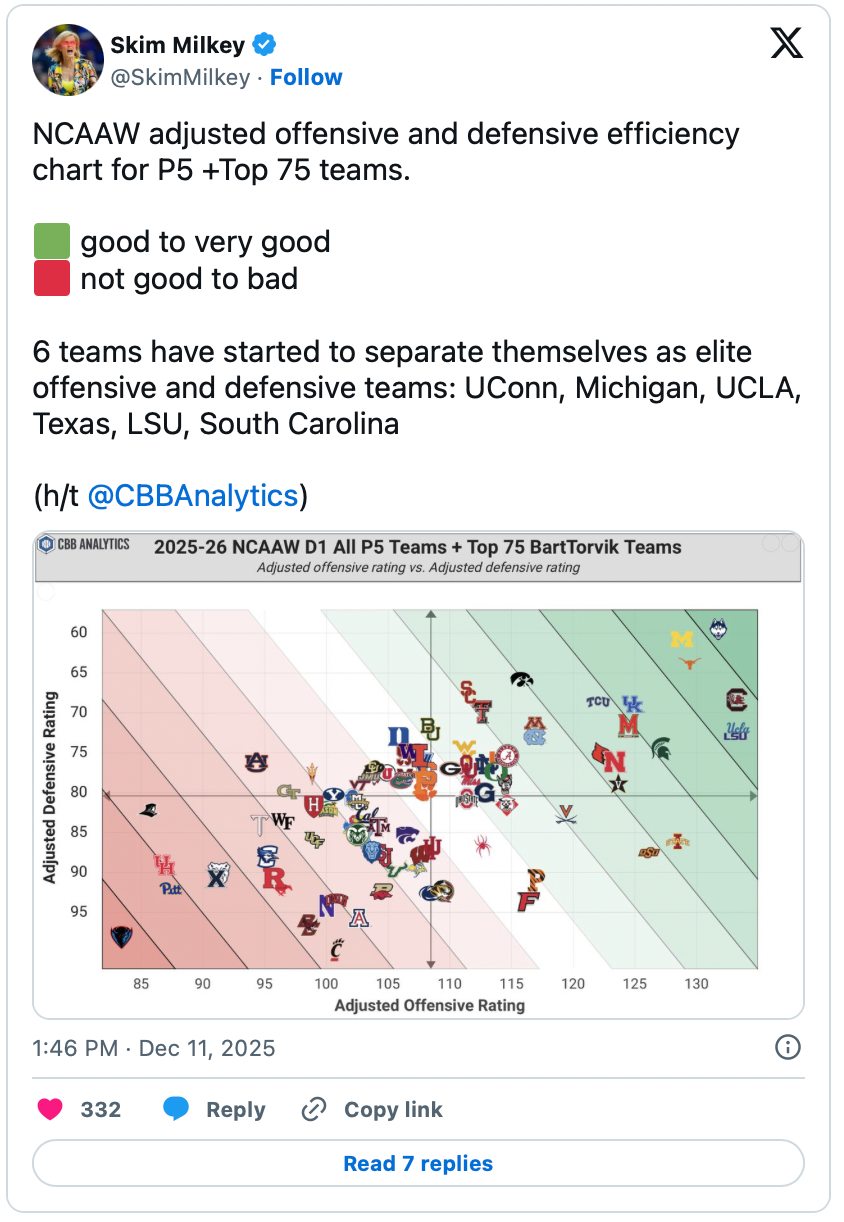
Task: Click the Copy link chain icon
Action: [x=314, y=1109]
